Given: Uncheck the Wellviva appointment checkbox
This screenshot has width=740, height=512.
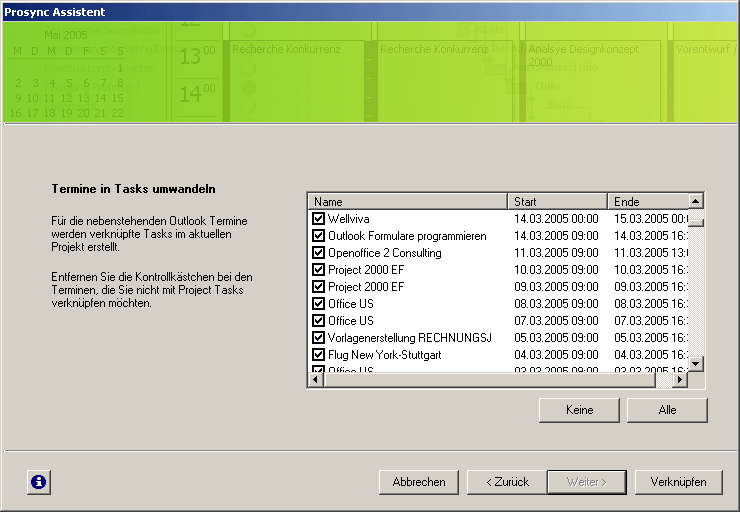Looking at the screenshot, I should tap(318, 219).
